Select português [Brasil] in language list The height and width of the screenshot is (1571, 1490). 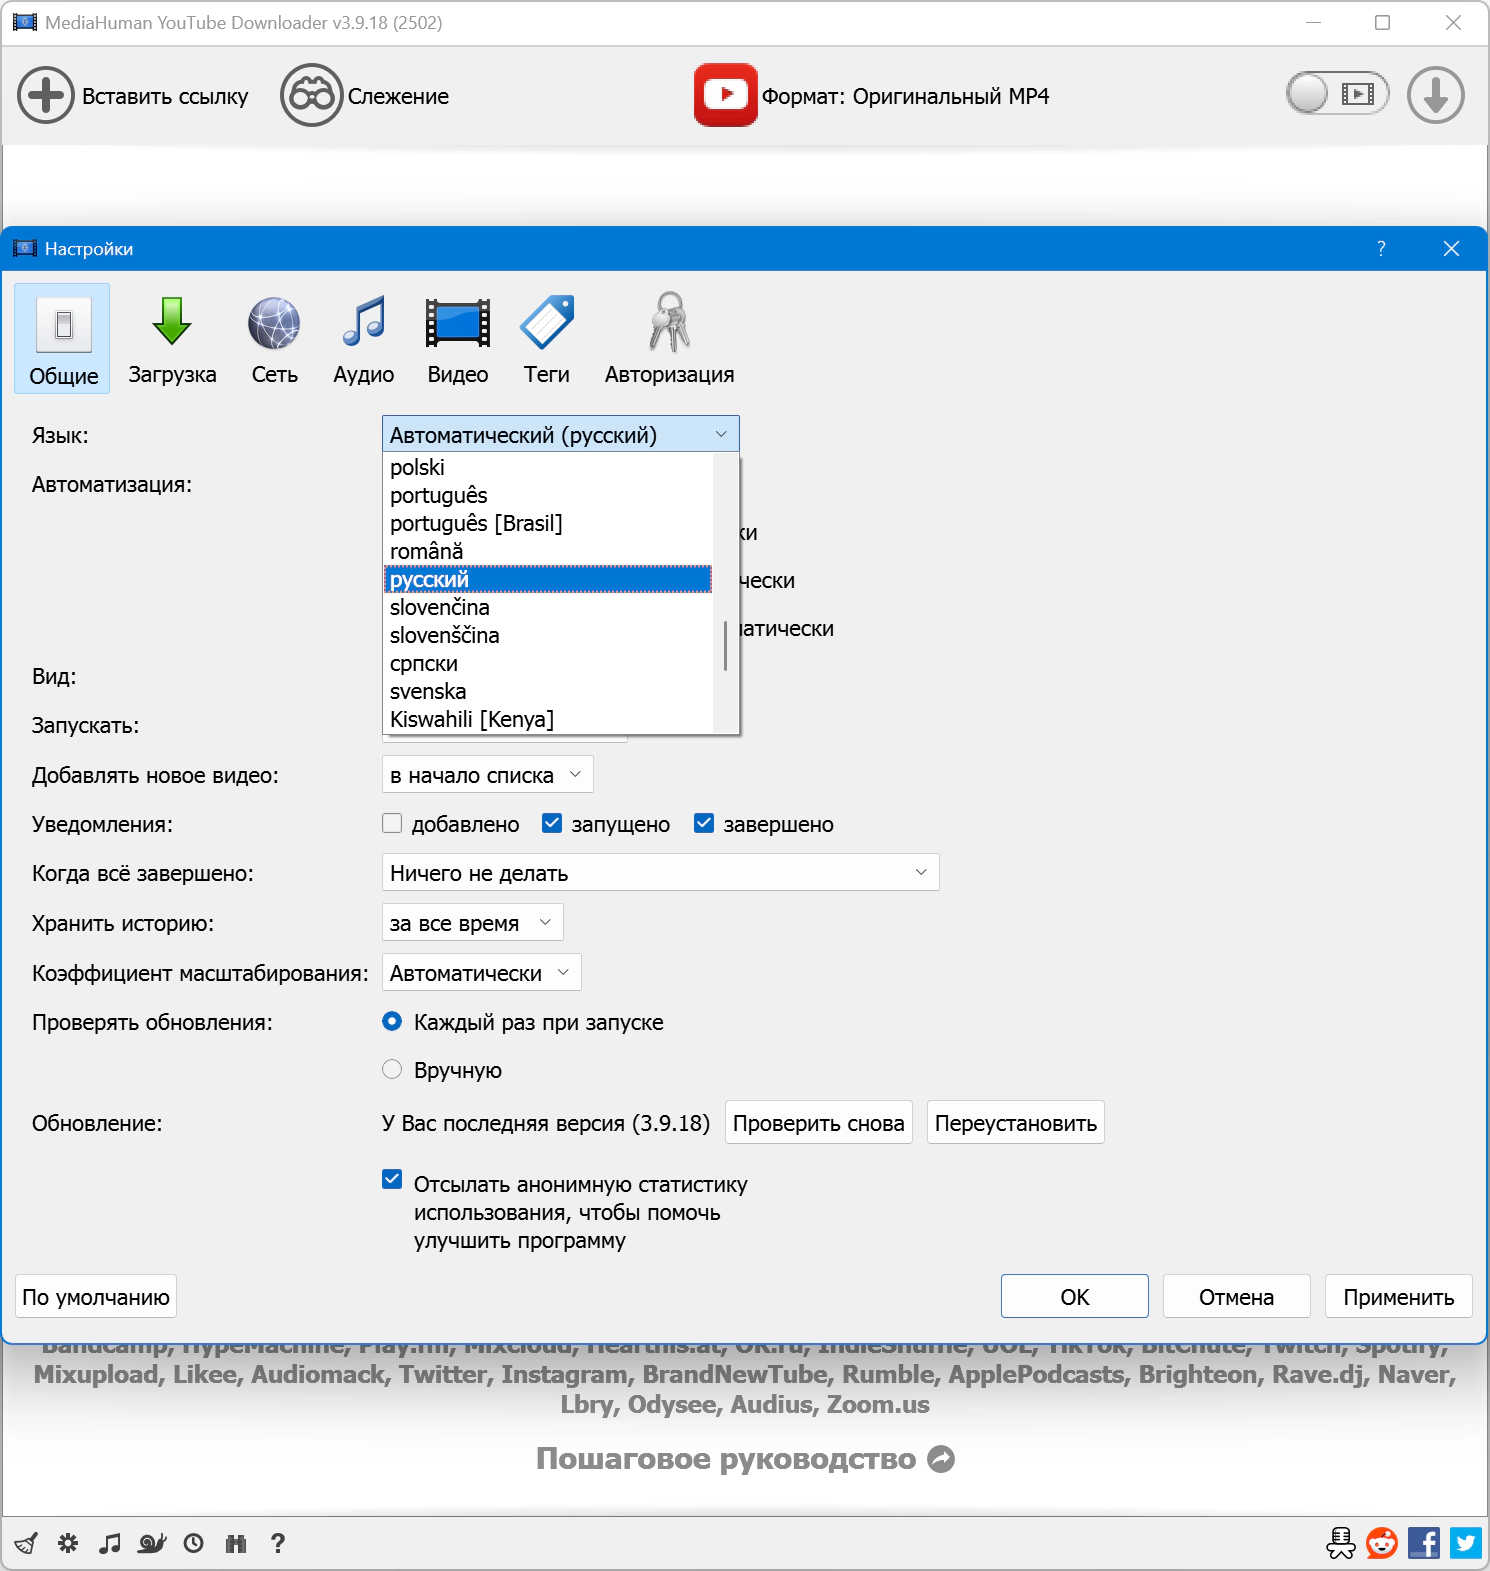(476, 523)
